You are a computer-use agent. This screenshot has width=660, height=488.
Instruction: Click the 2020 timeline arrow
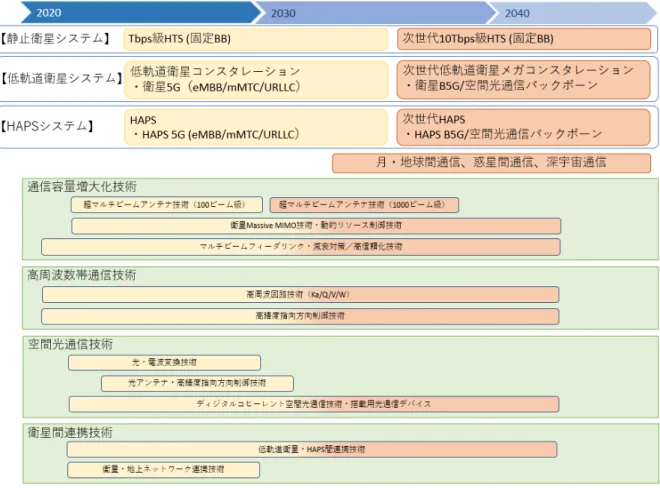click(141, 13)
